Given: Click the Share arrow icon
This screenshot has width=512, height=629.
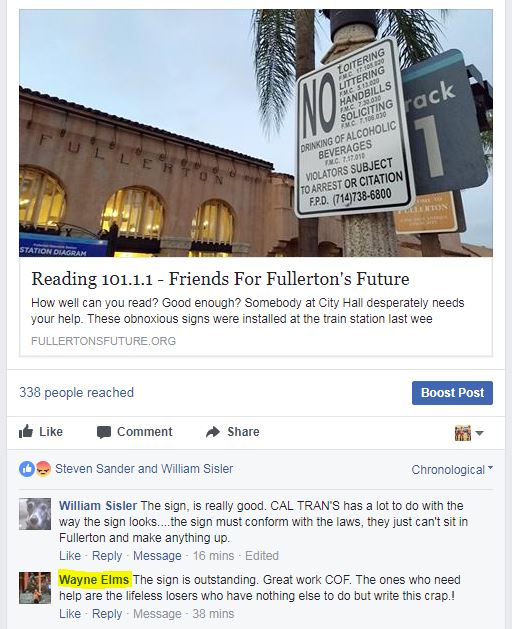Looking at the screenshot, I should point(213,432).
